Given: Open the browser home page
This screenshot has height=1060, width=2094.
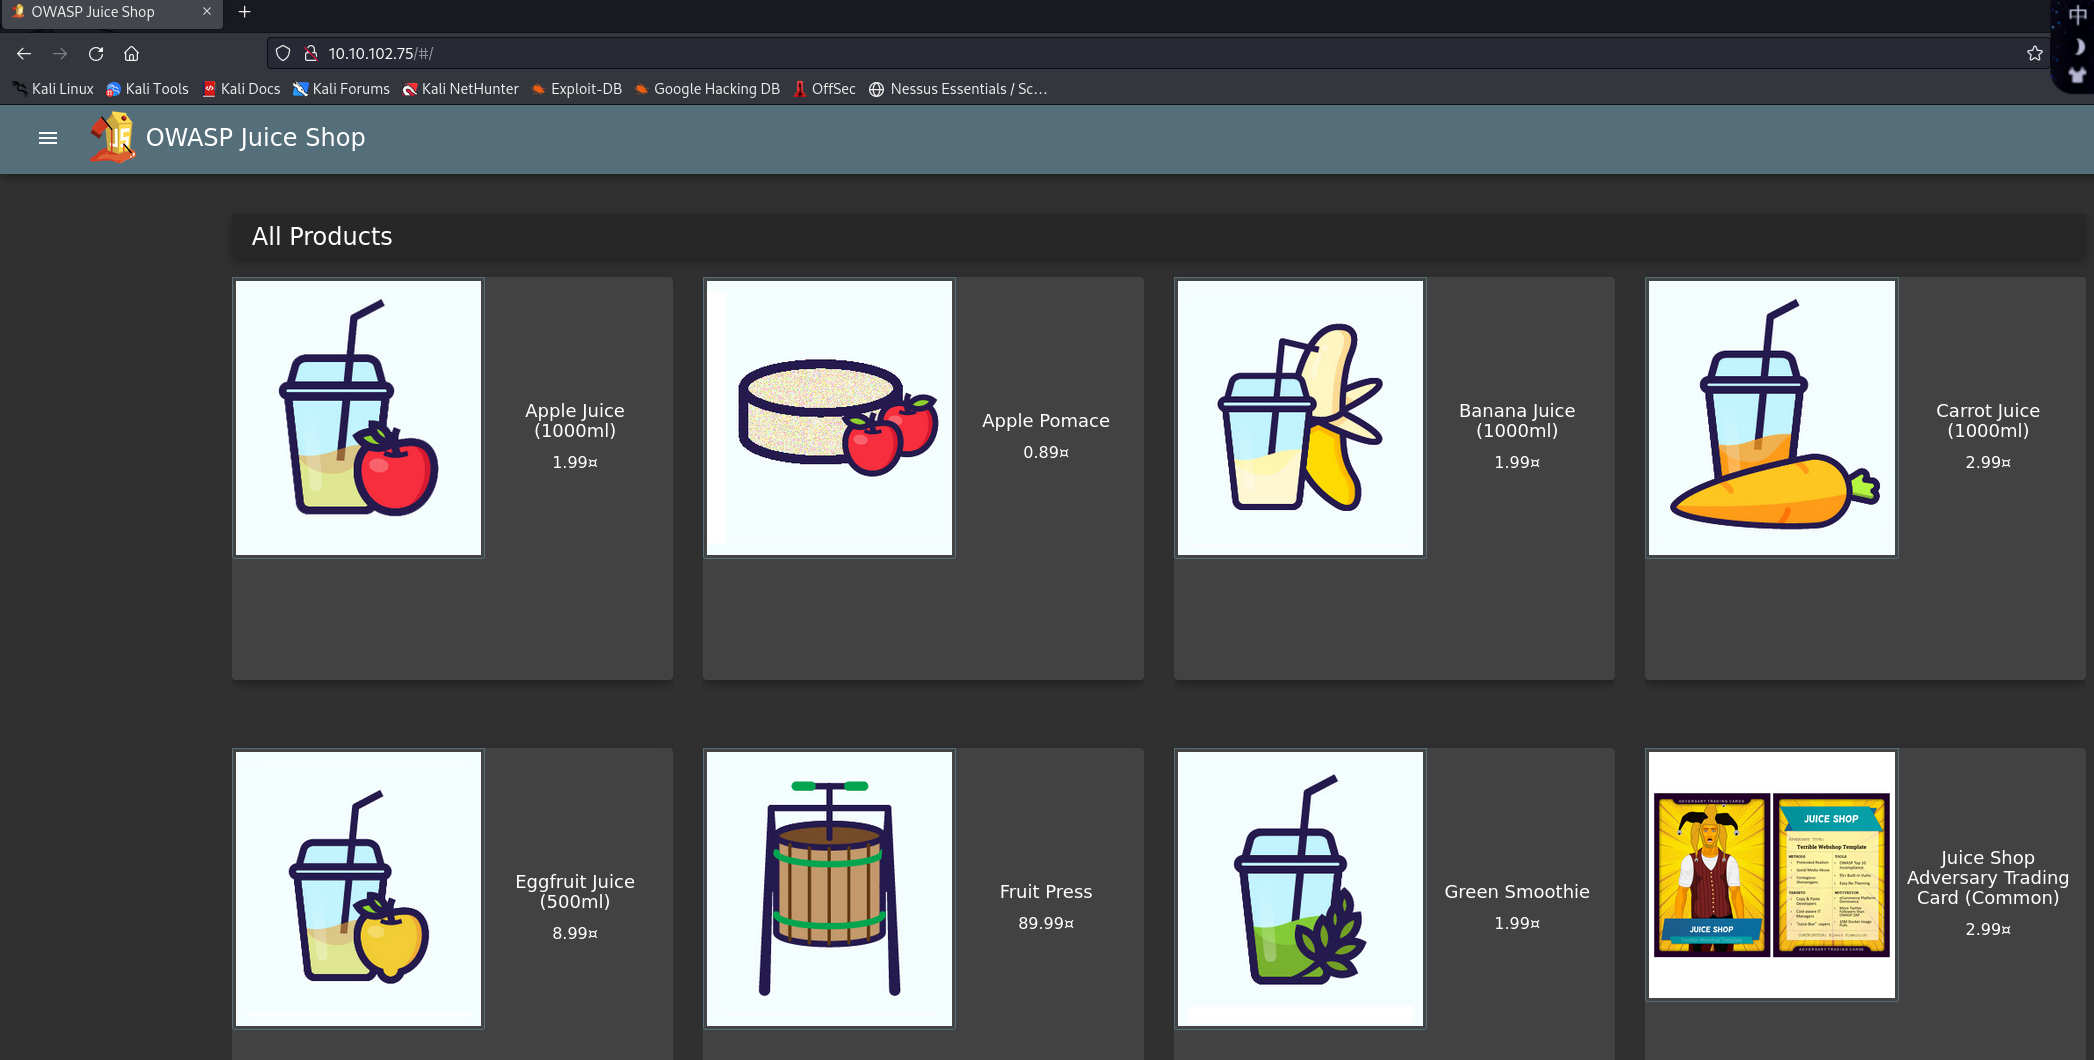Looking at the screenshot, I should [131, 54].
